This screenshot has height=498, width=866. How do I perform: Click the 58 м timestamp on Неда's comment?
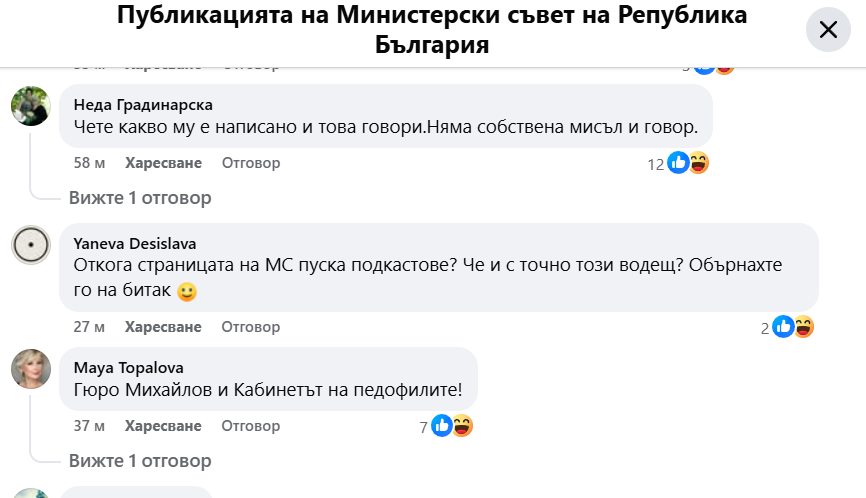[90, 163]
